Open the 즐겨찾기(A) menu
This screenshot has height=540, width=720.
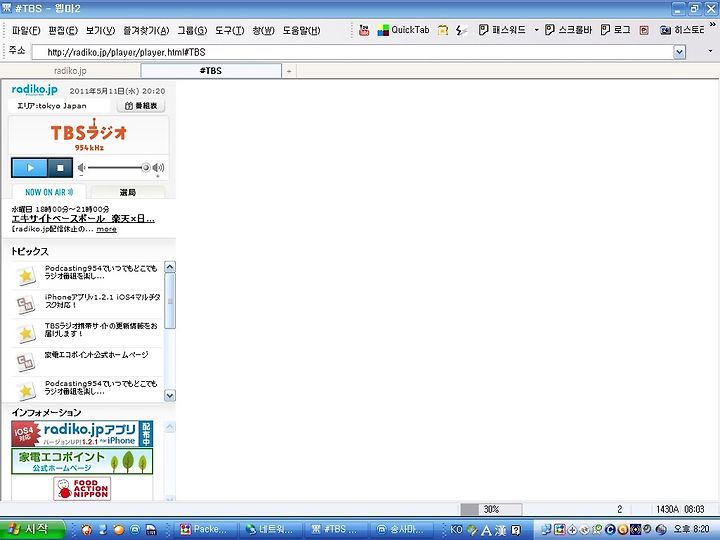tap(146, 31)
